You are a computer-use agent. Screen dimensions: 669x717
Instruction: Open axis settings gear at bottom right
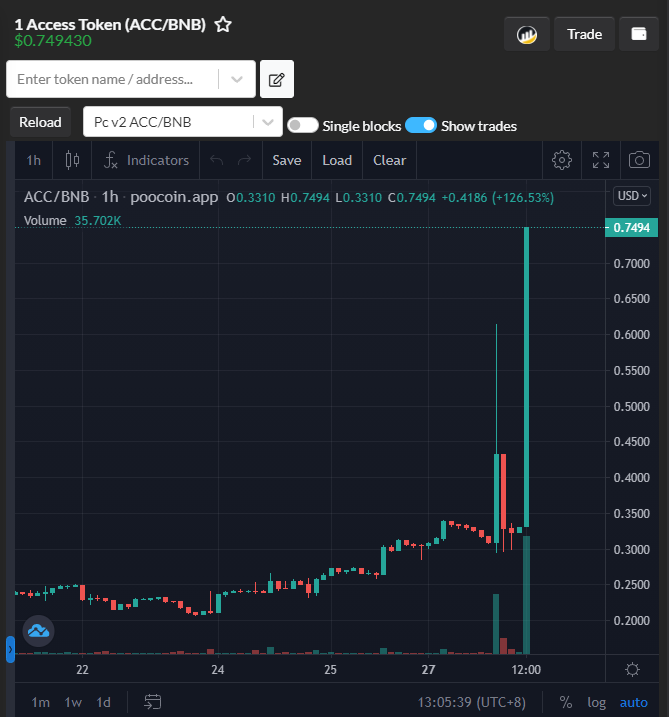click(632, 669)
